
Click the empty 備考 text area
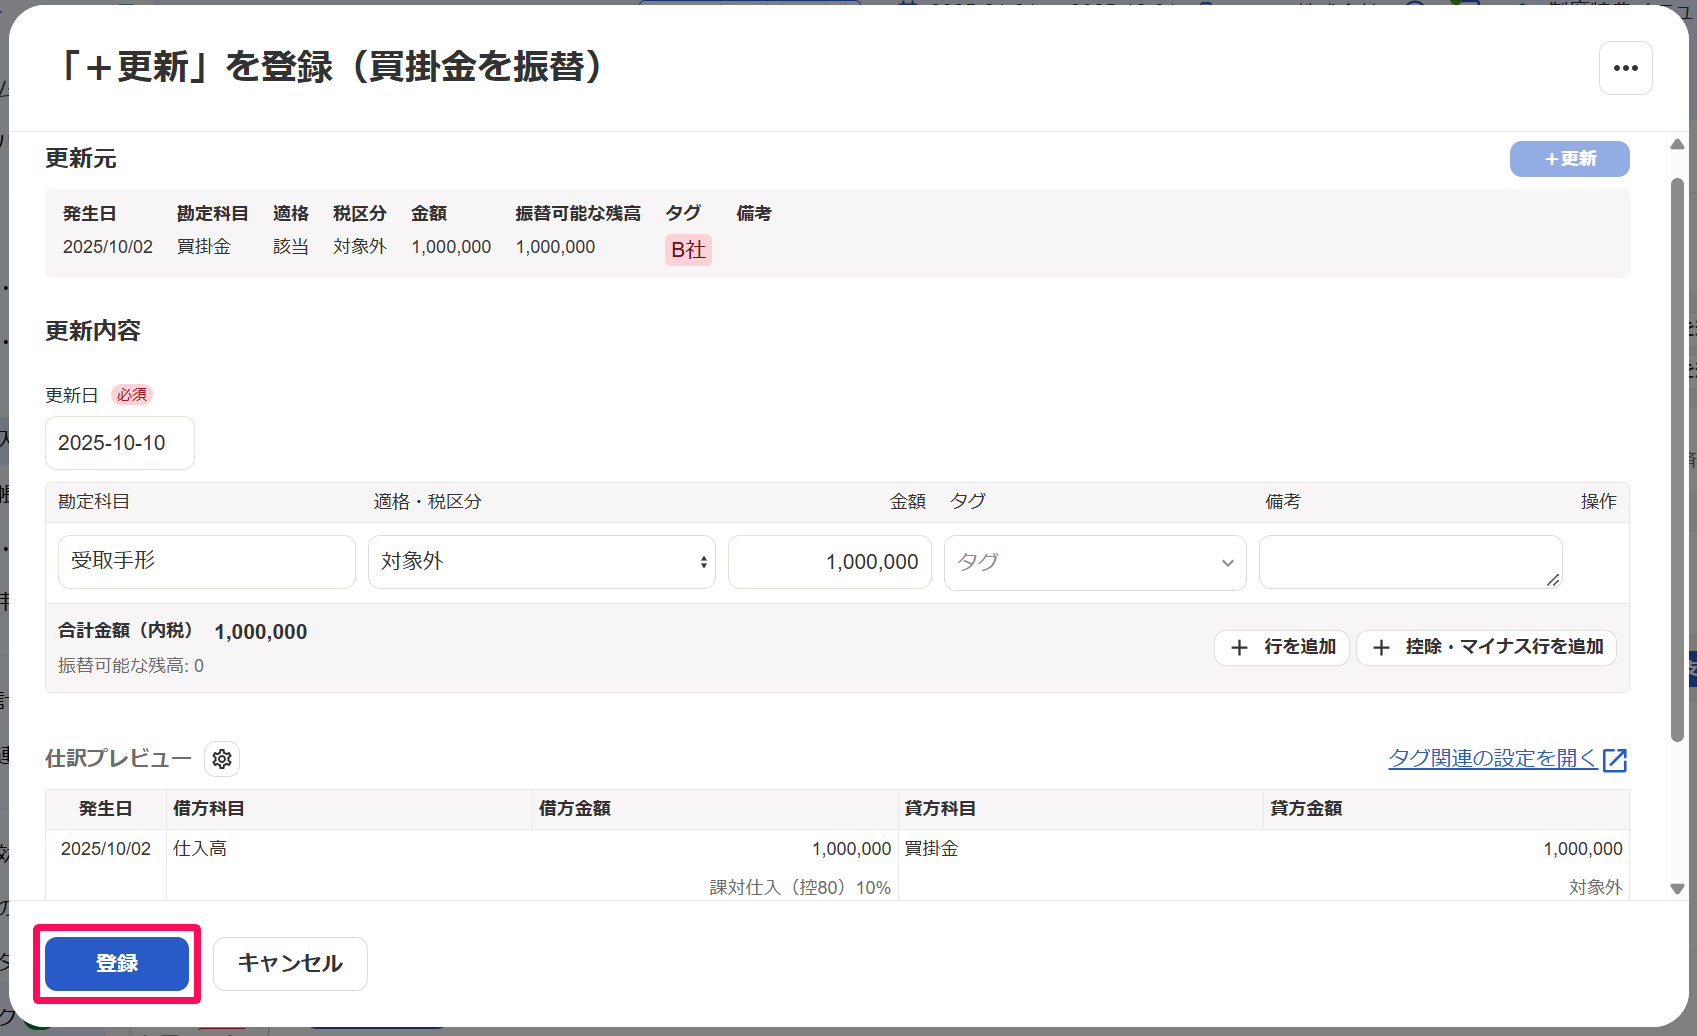pos(1410,562)
